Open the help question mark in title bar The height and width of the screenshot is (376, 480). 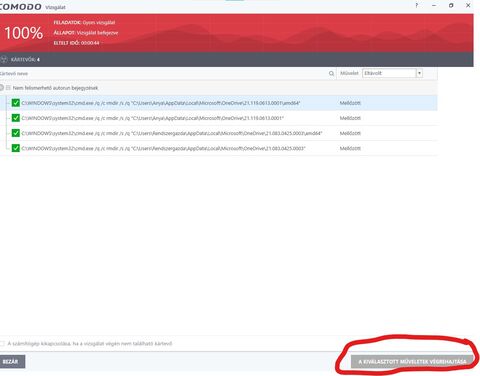(x=417, y=5)
